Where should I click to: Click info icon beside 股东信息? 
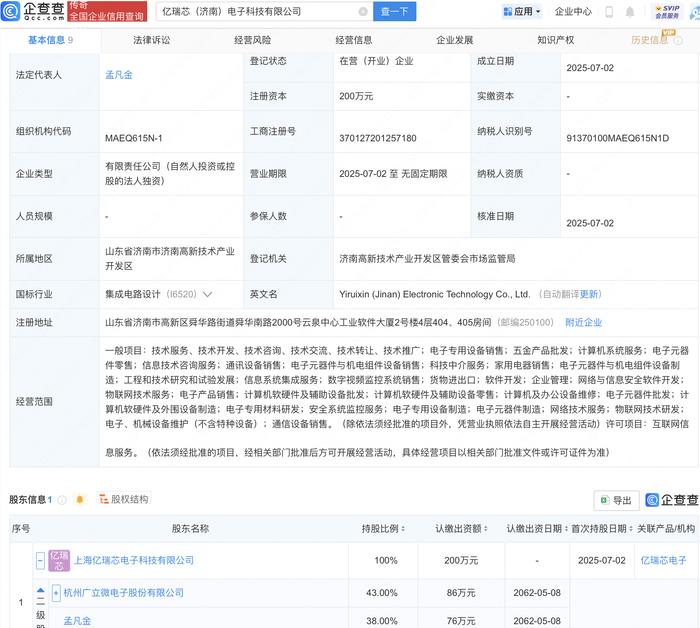pos(62,500)
